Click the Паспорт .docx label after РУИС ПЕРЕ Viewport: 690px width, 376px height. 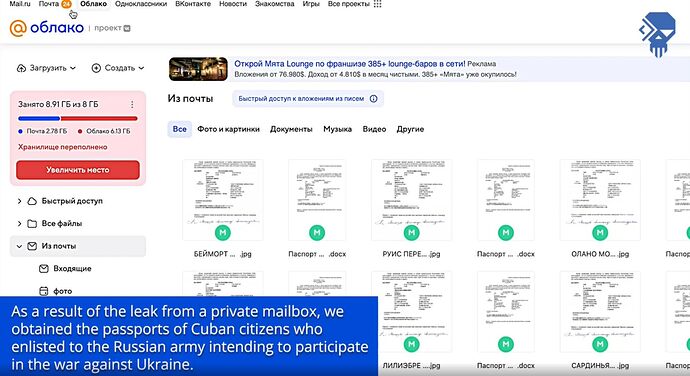point(506,254)
